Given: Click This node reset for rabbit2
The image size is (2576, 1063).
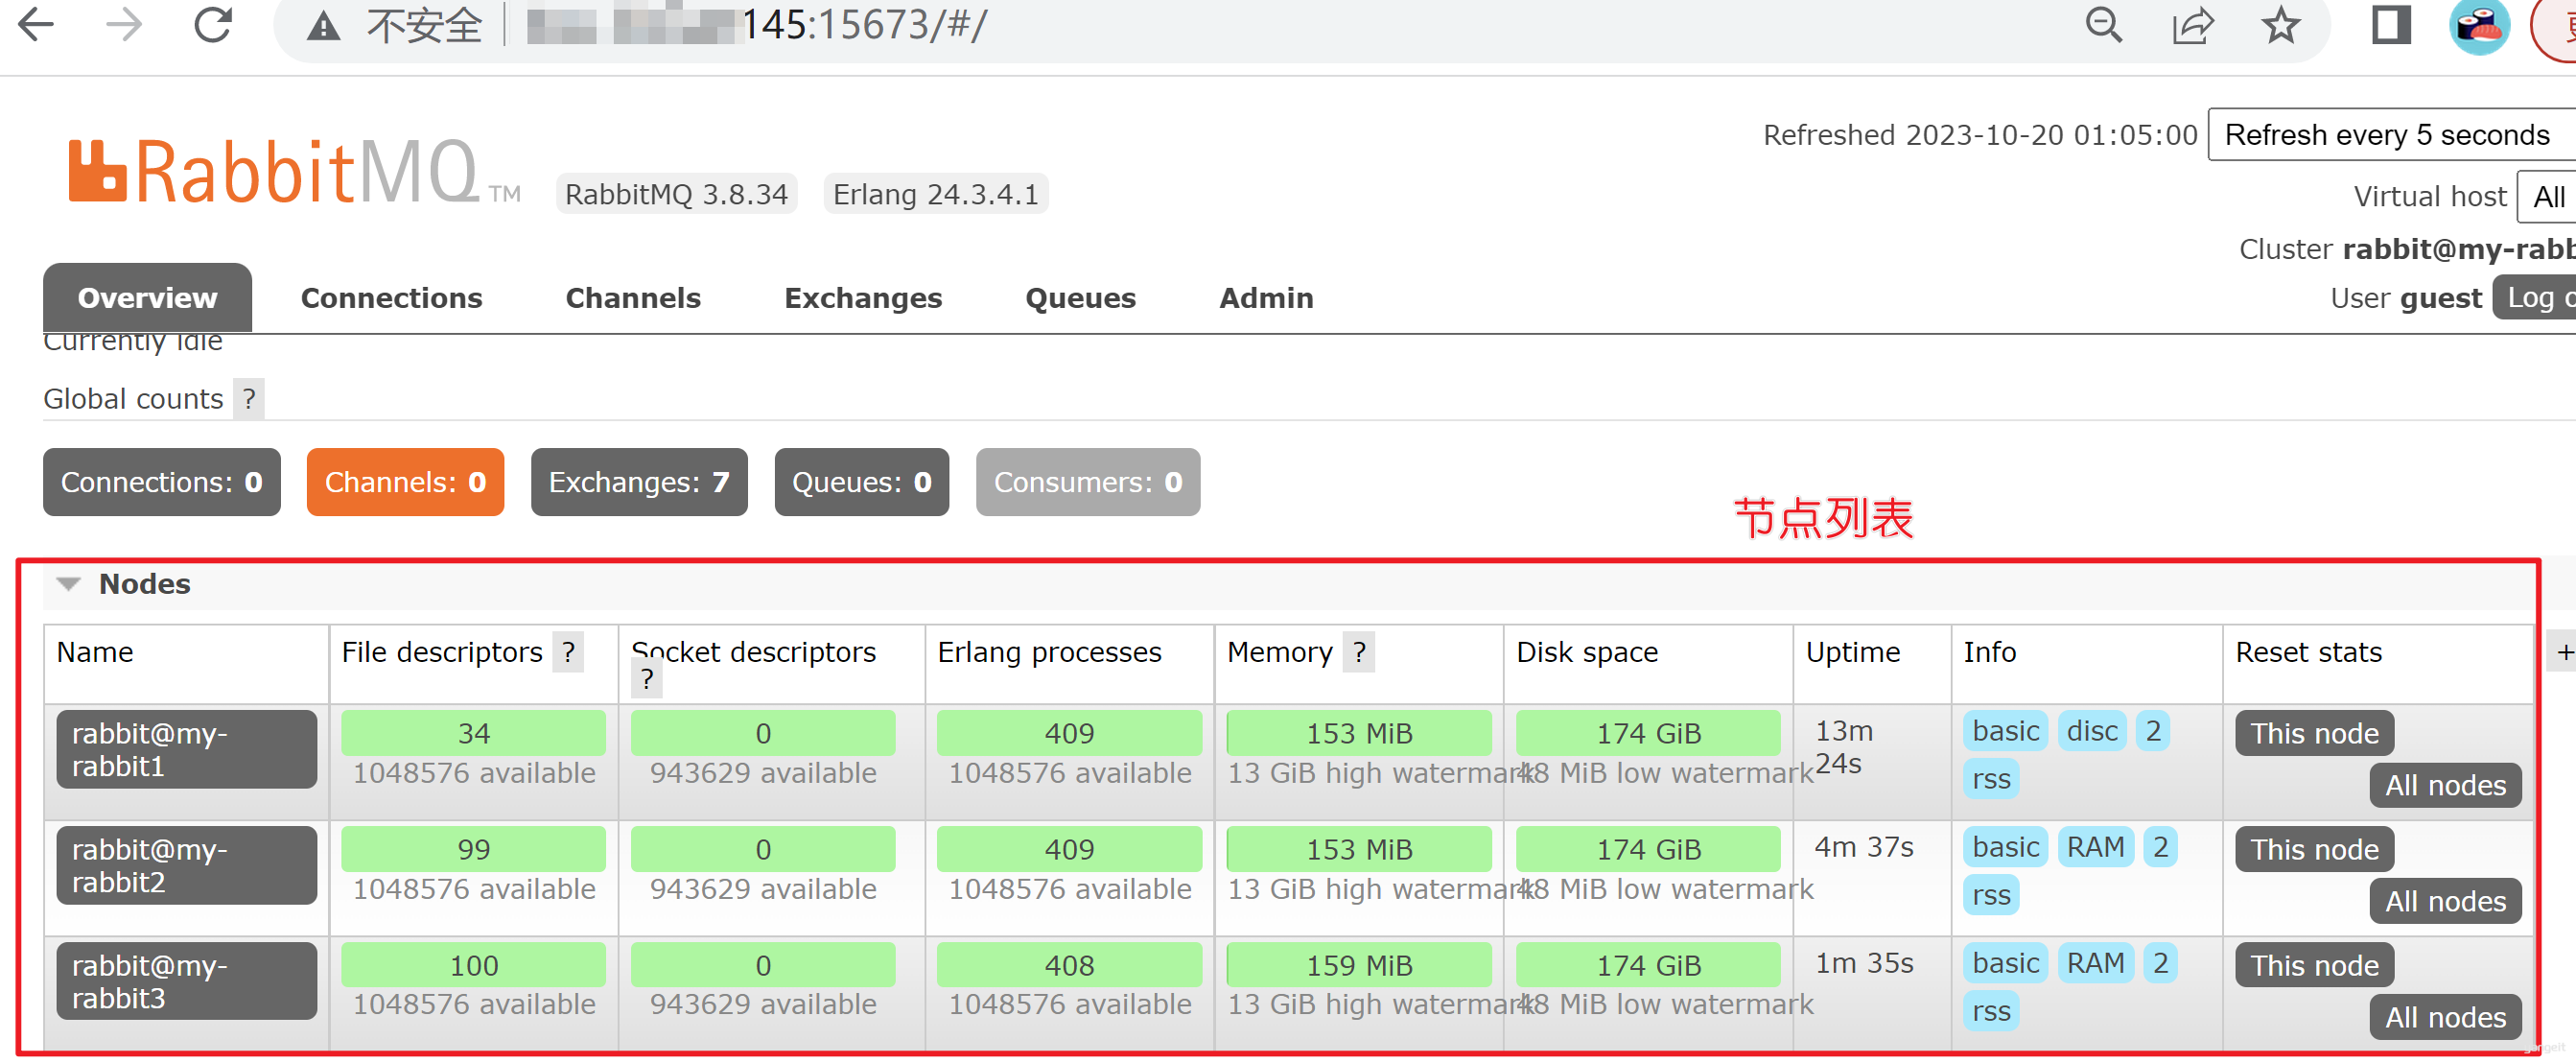Looking at the screenshot, I should [2314, 849].
